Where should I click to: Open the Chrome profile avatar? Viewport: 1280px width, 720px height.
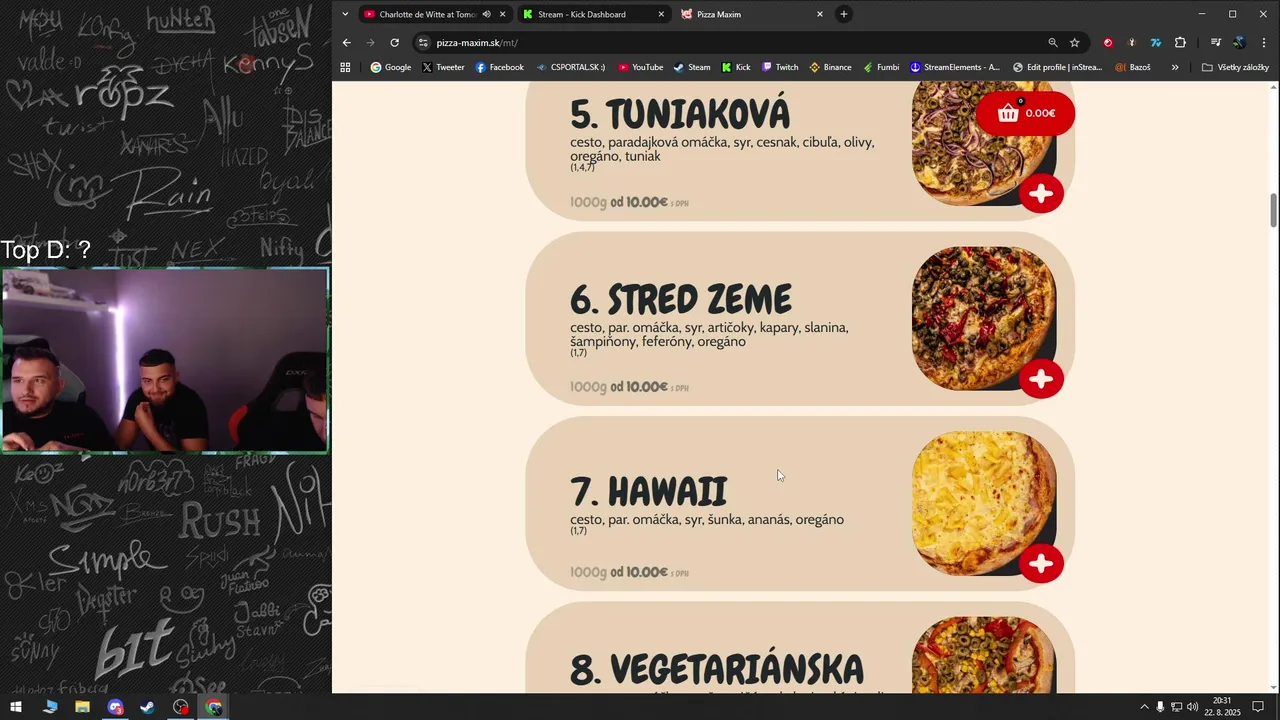pos(1240,42)
